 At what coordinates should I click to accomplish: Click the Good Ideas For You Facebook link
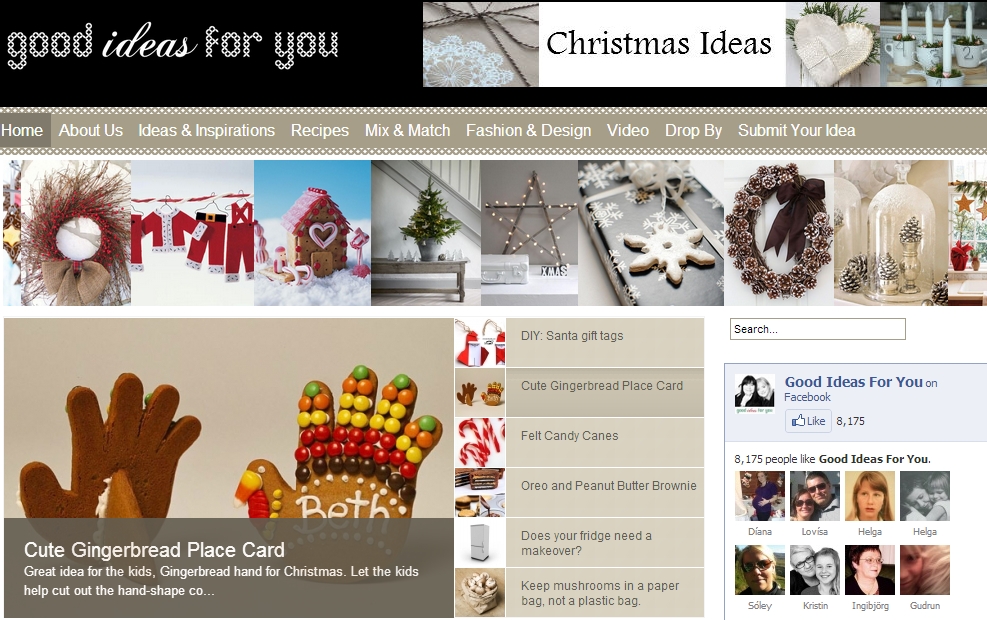pyautogui.click(x=854, y=381)
